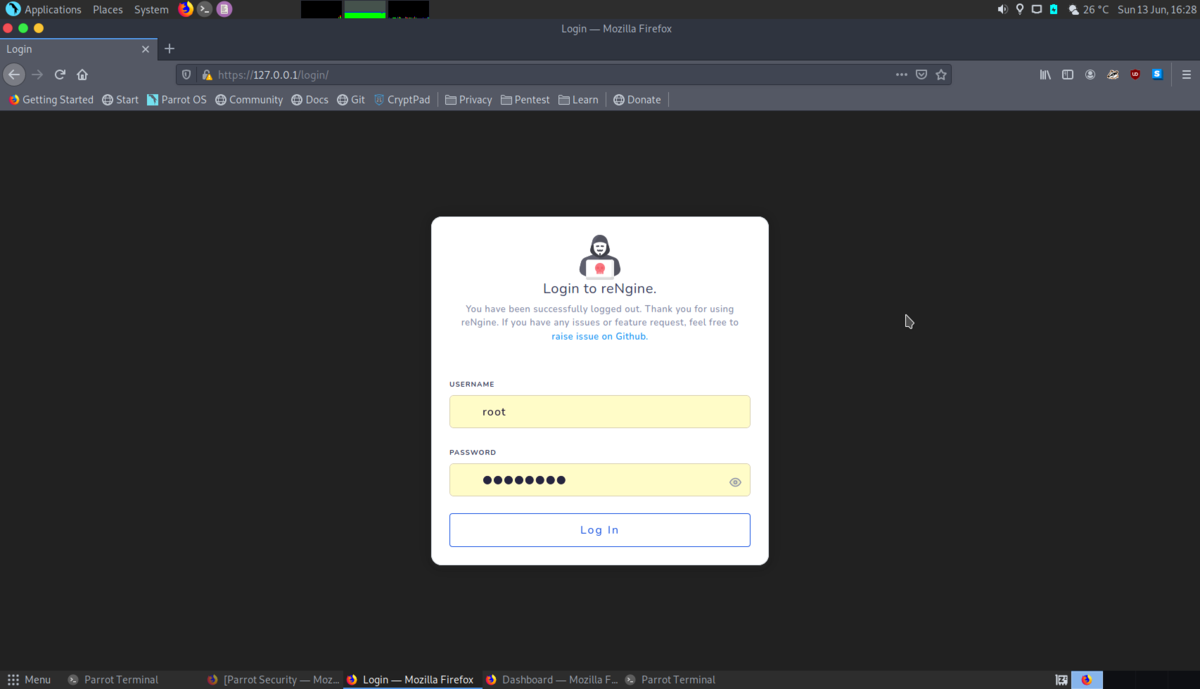This screenshot has width=1200, height=689.
Task: Open weather applet showing 26 °C
Action: [x=1088, y=9]
